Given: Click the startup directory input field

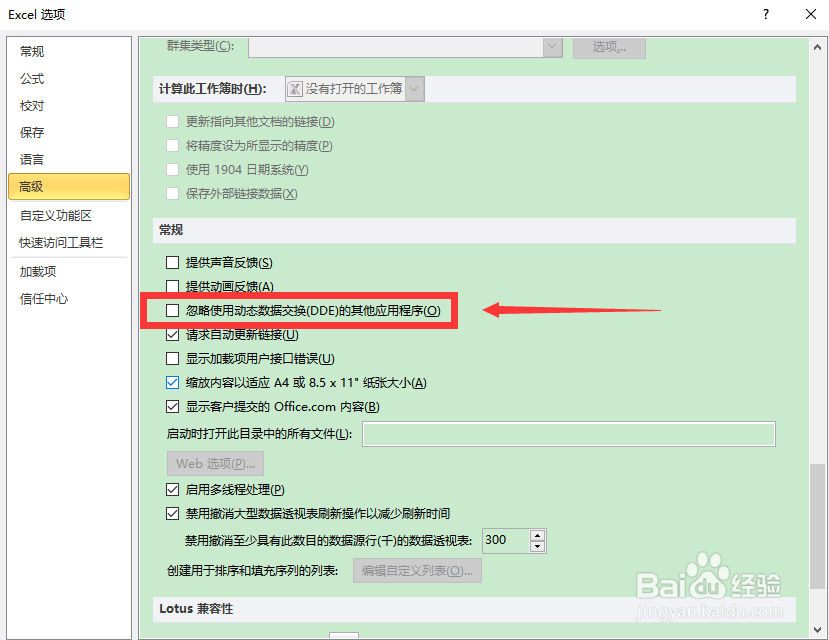Looking at the screenshot, I should point(568,433).
